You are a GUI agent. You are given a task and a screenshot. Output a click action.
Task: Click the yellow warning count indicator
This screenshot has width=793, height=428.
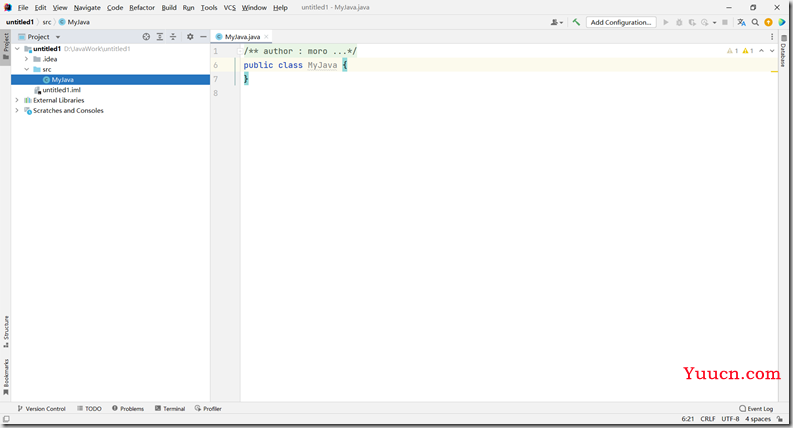pos(748,51)
